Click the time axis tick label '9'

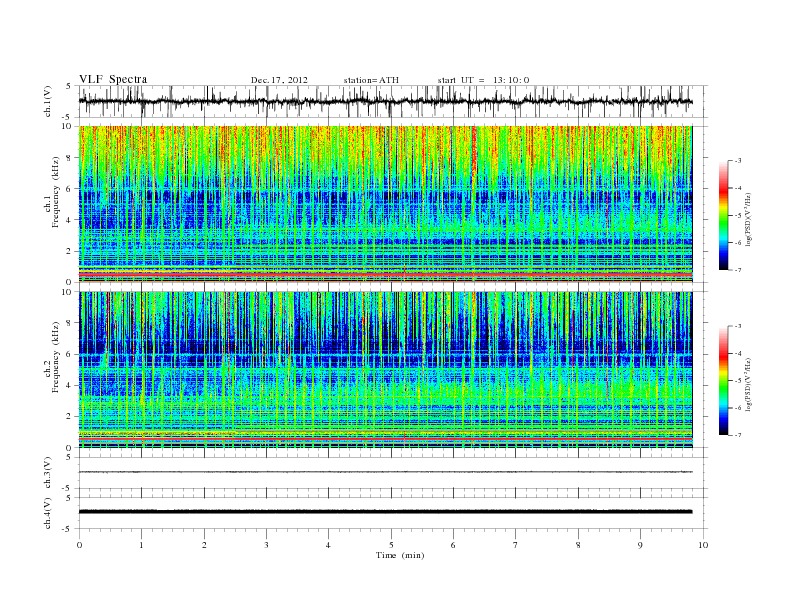640,545
